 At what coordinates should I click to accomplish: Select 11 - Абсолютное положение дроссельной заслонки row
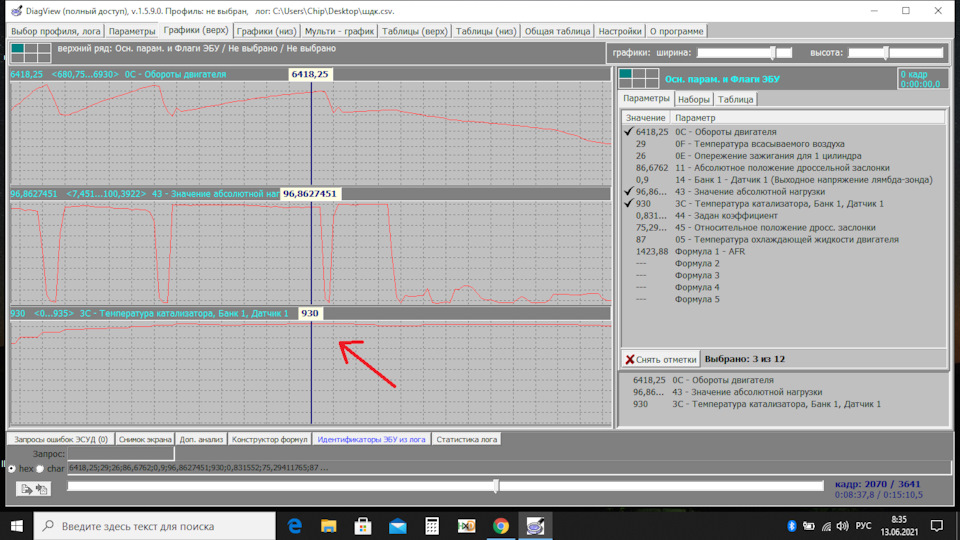[784, 168]
